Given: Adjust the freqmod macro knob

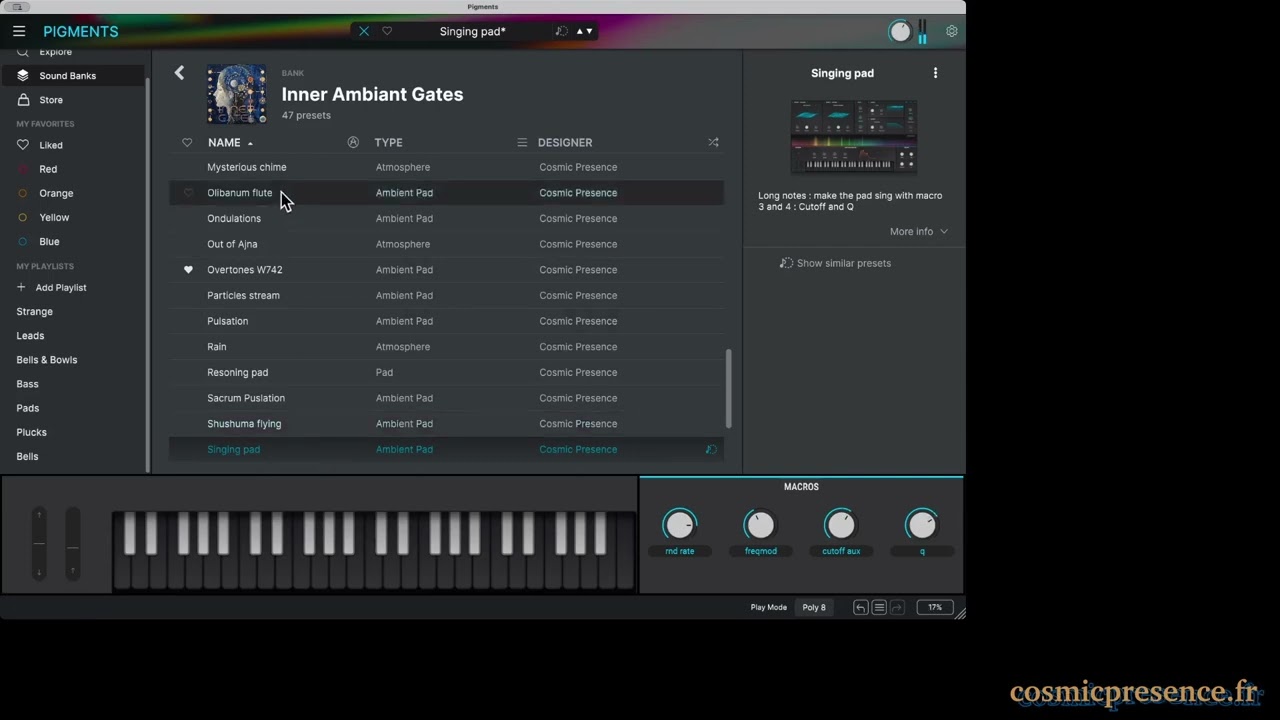Looking at the screenshot, I should click(760, 524).
